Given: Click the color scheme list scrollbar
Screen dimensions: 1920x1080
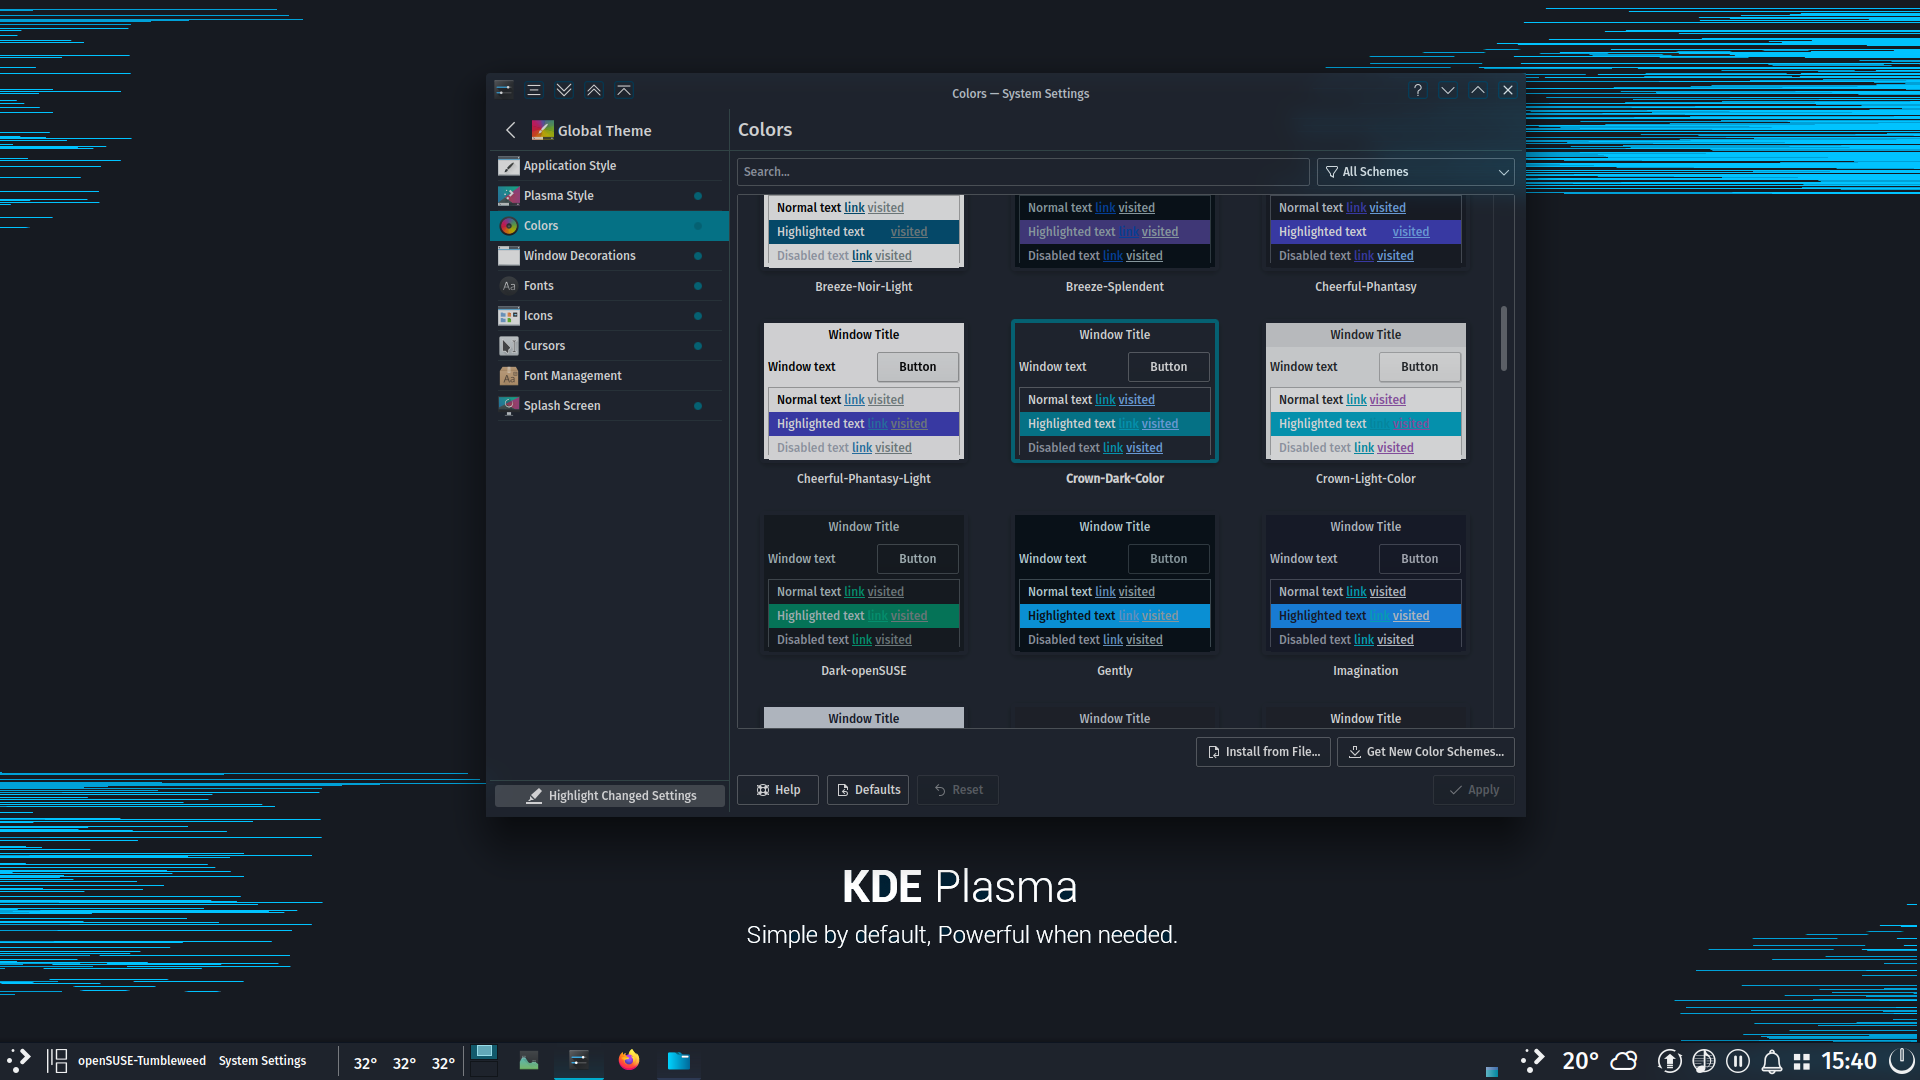Looking at the screenshot, I should pos(1503,338).
